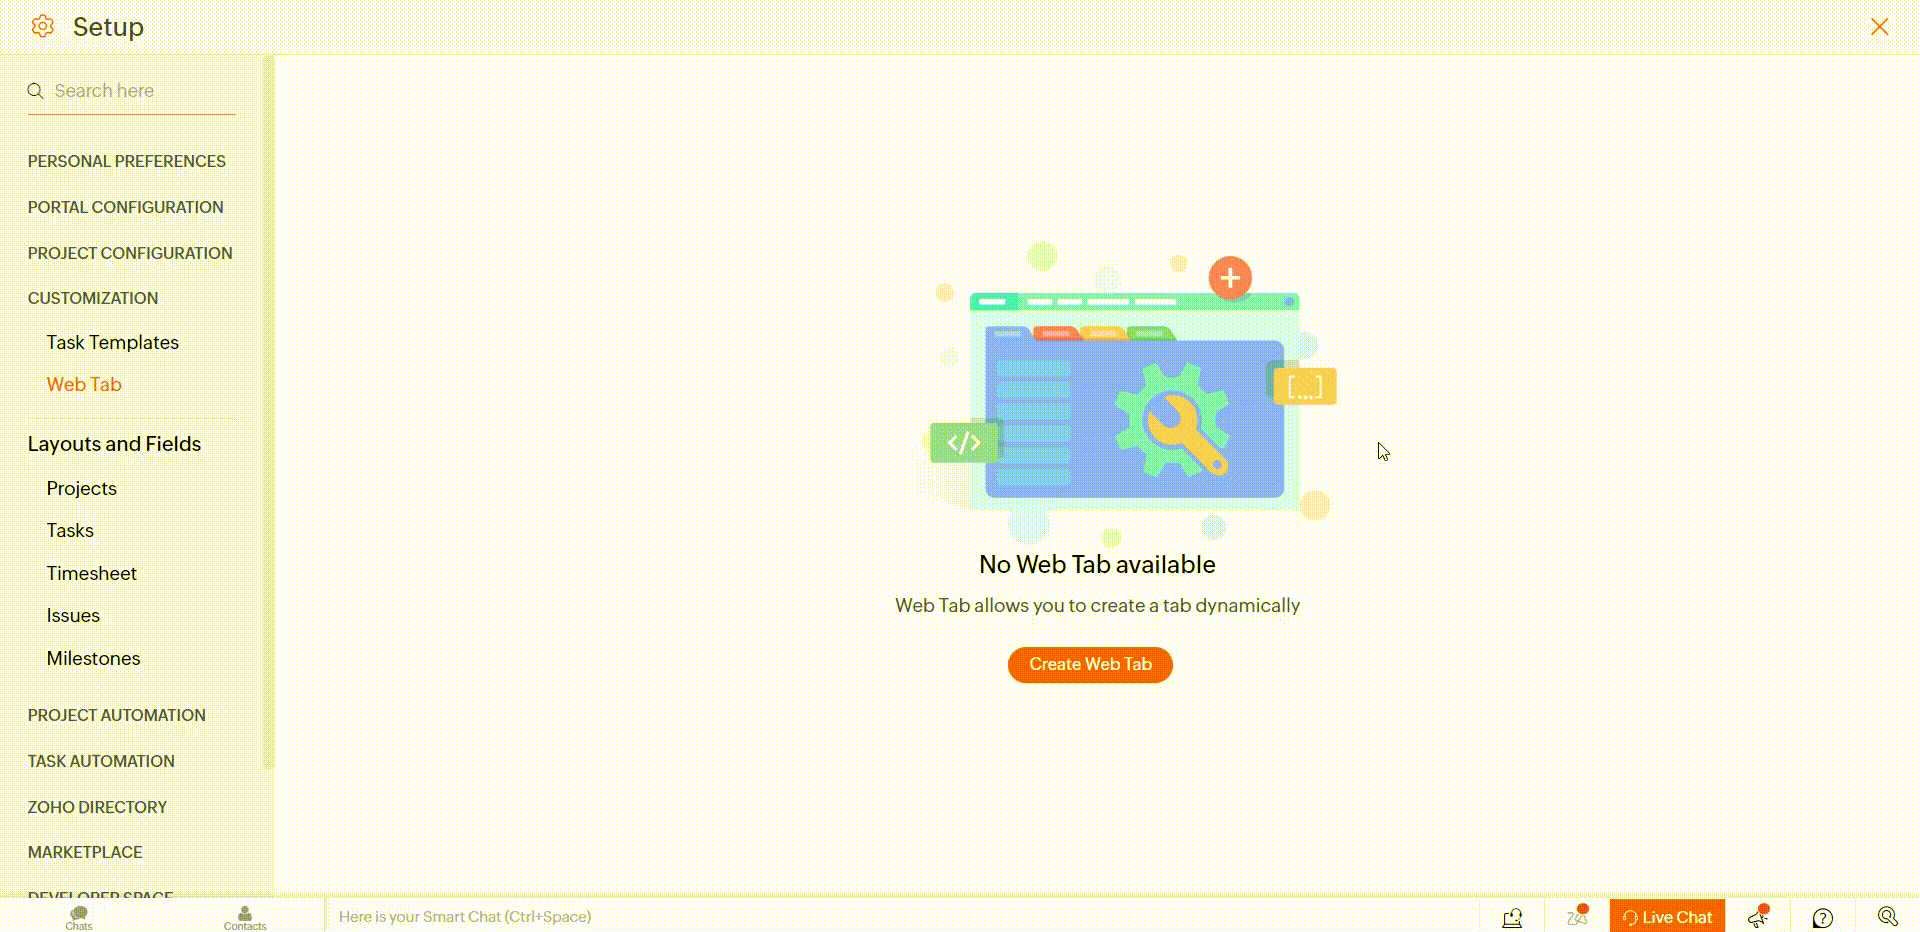1920x932 pixels.
Task: Start a Live Chat session
Action: pos(1667,916)
